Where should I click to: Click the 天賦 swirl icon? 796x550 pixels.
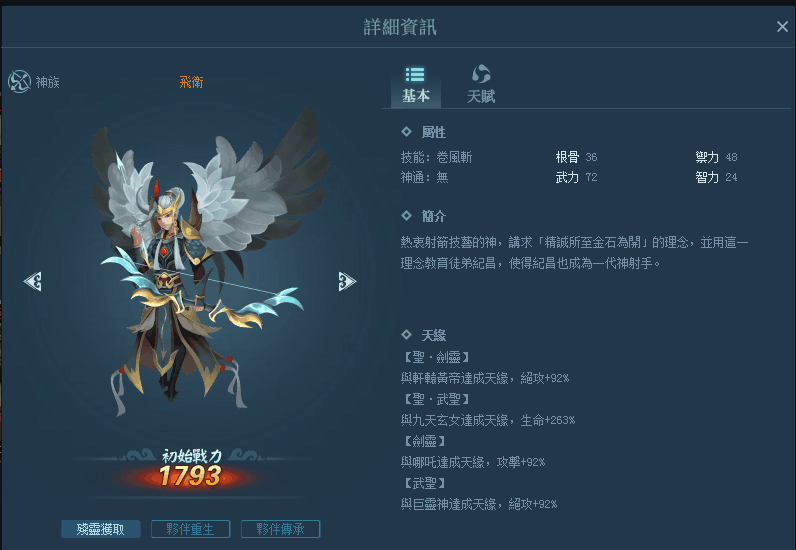481,74
